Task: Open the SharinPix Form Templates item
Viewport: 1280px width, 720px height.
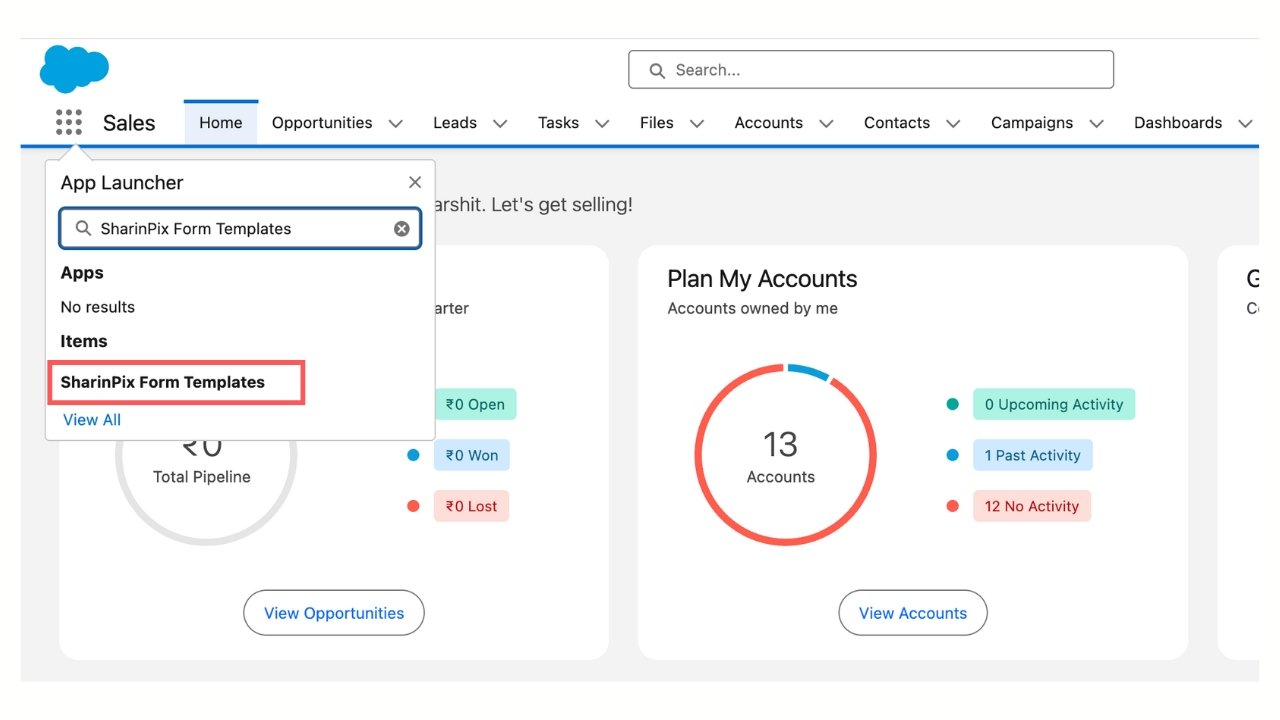Action: 163,382
